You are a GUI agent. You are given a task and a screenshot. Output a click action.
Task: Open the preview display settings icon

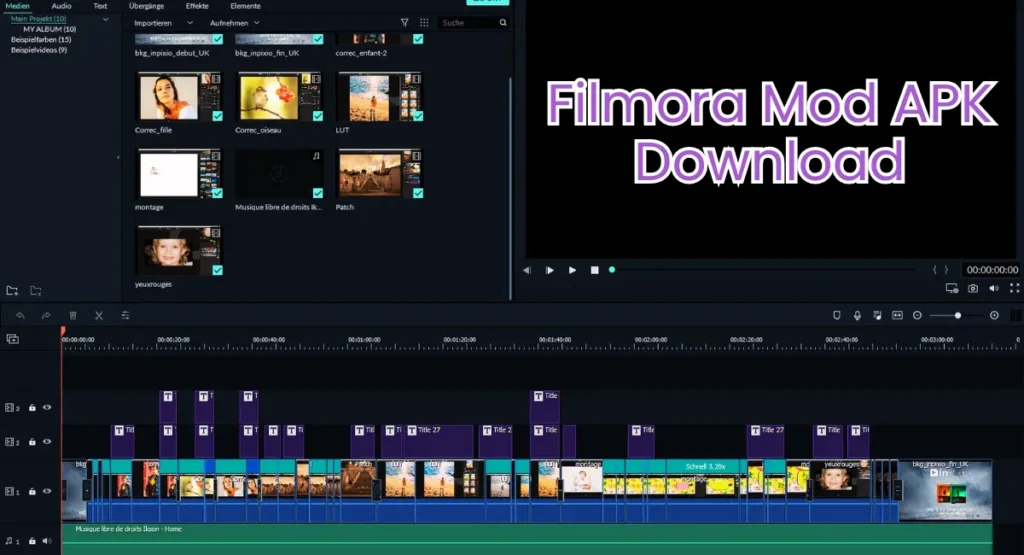[952, 288]
